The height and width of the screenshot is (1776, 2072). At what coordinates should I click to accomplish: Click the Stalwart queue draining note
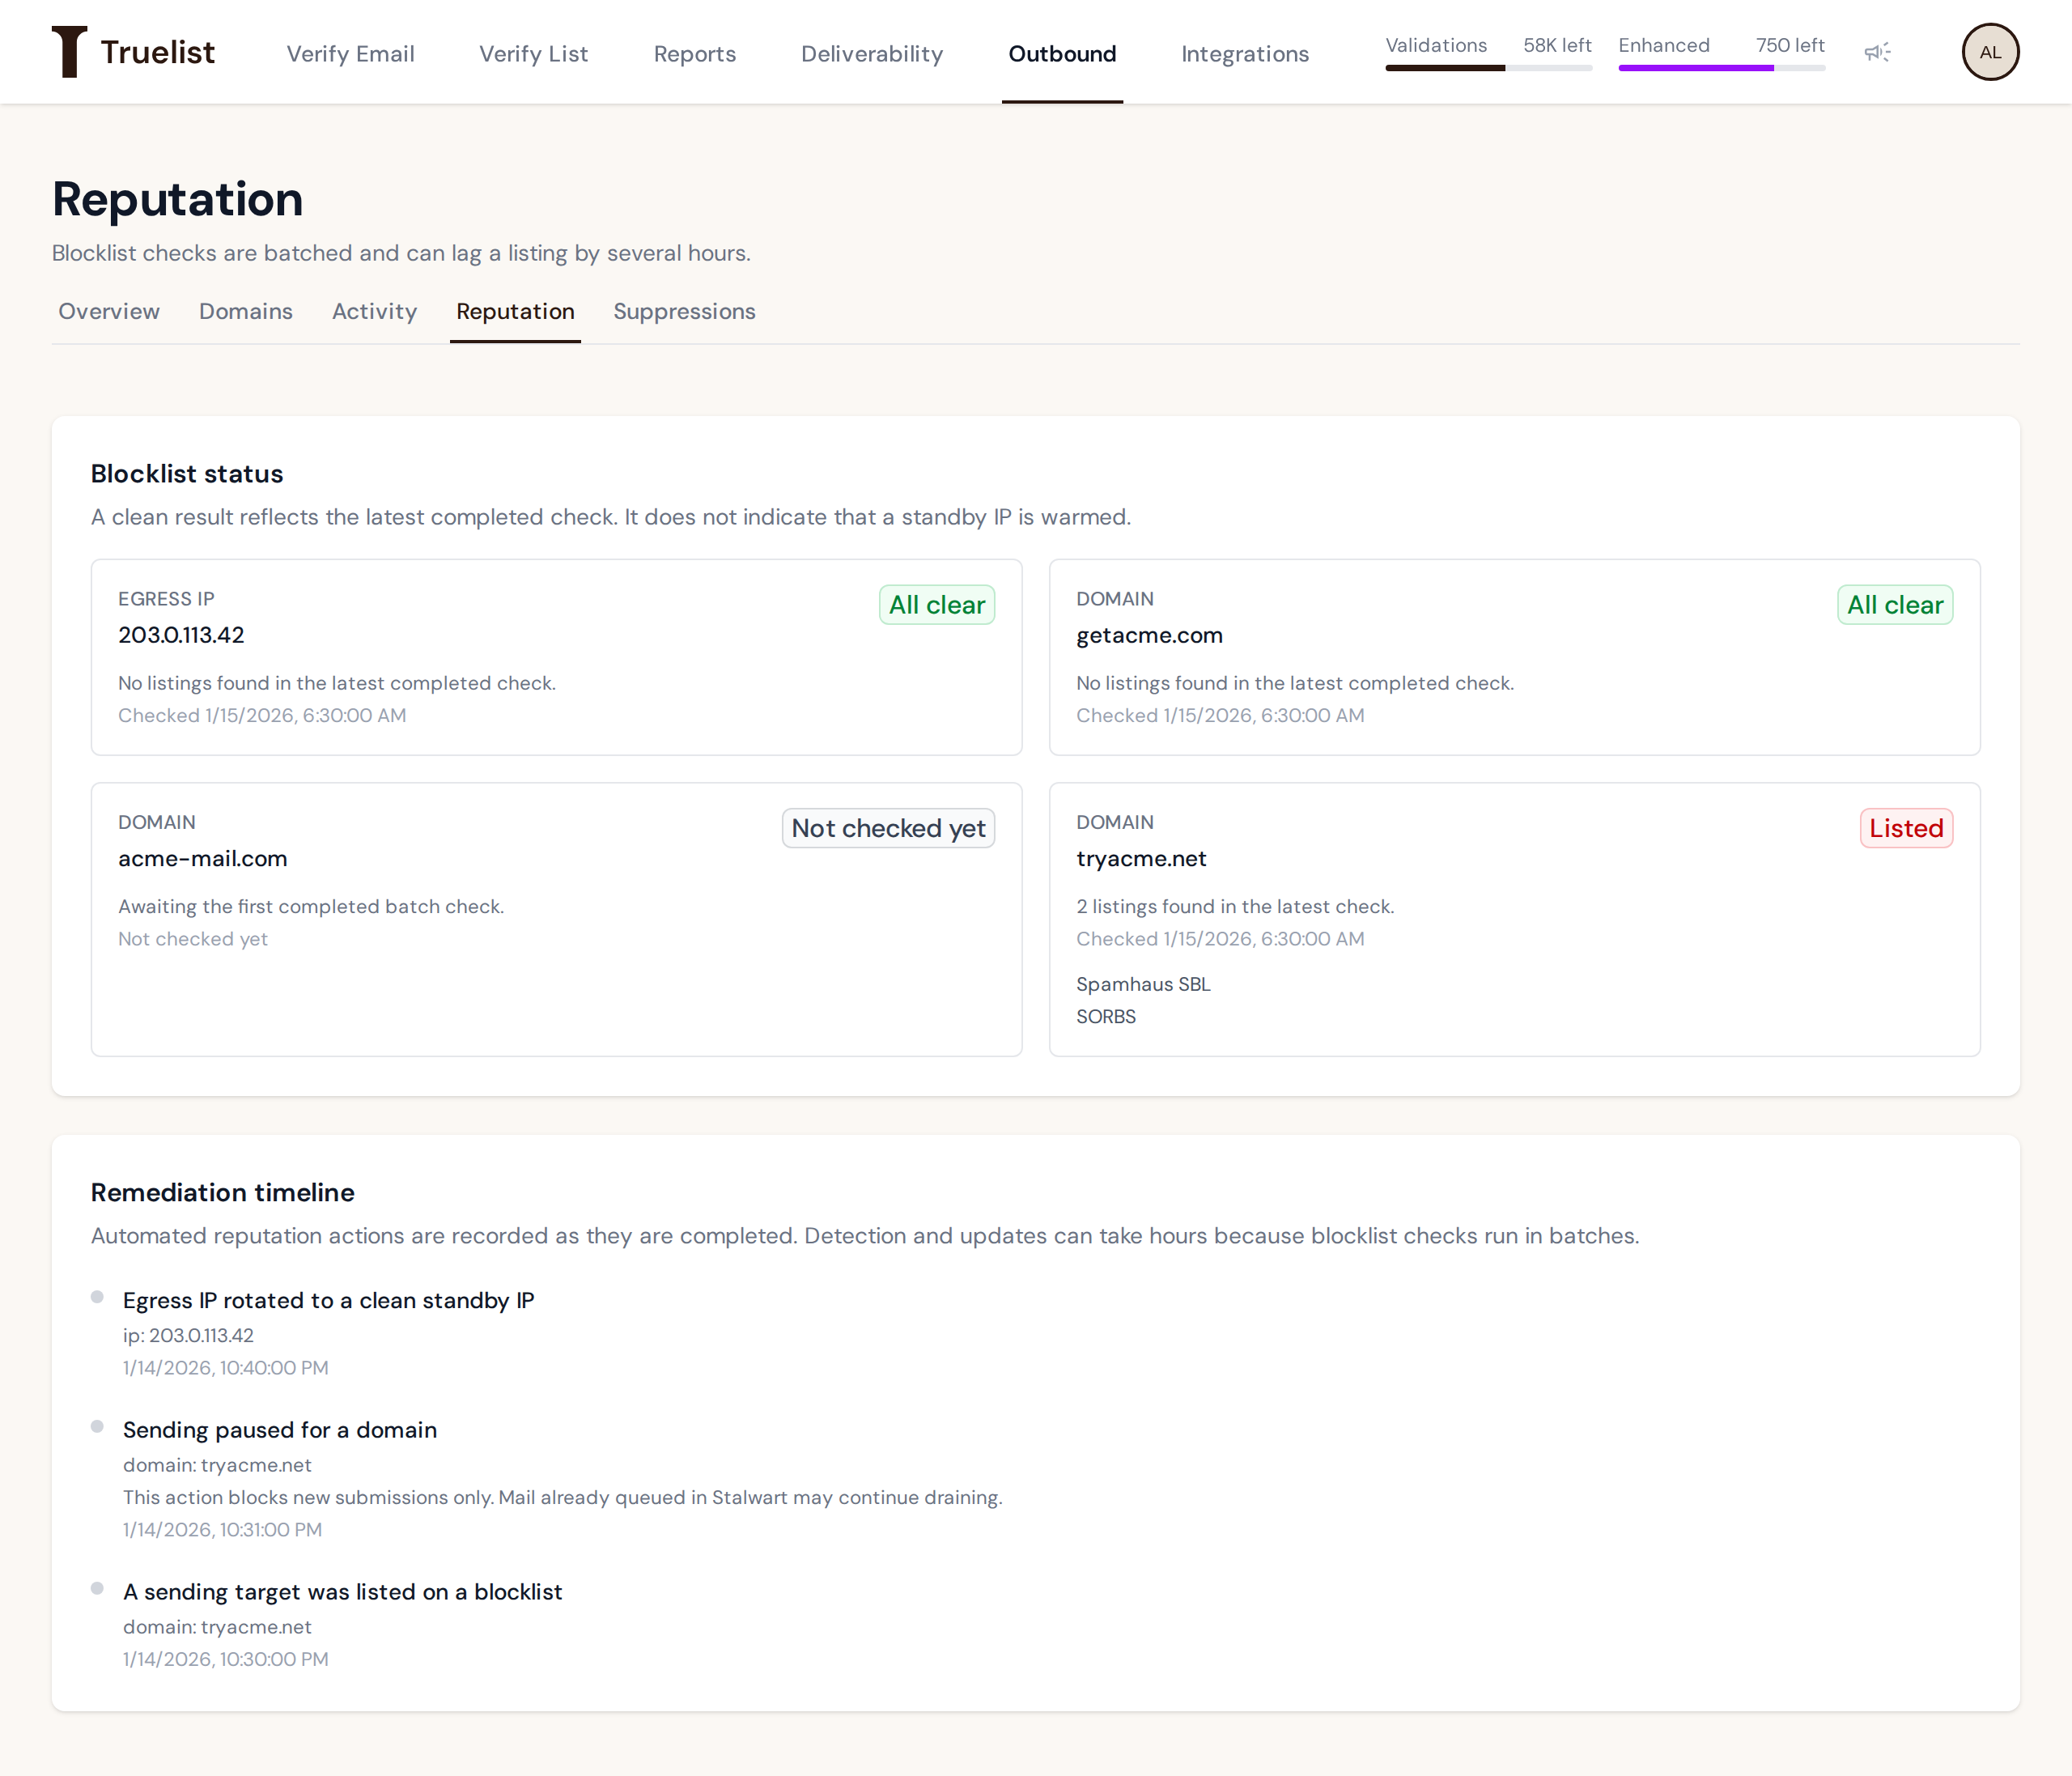[x=562, y=1497]
